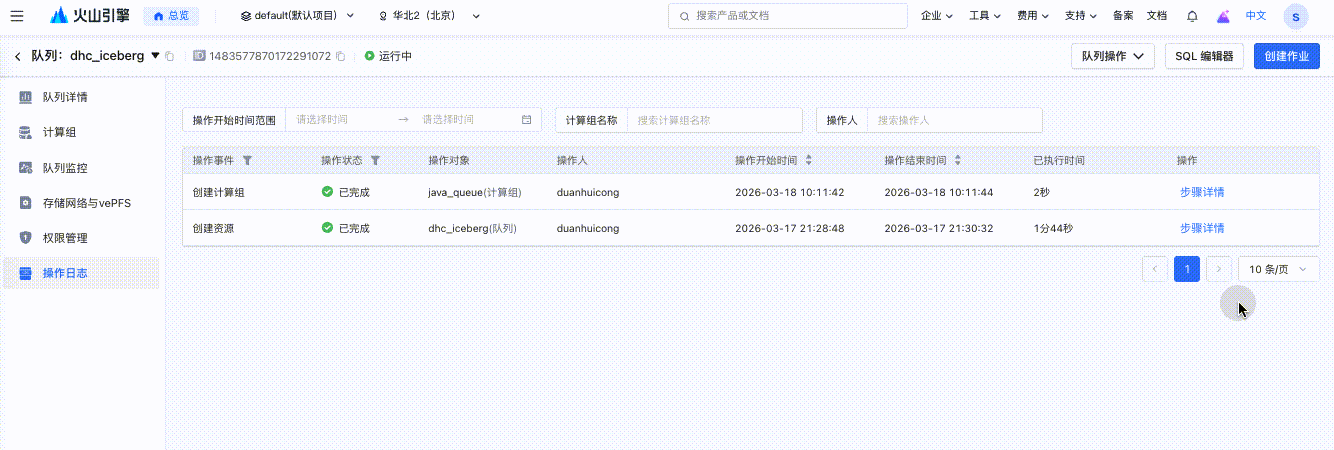Filter the 操作事件 column
The height and width of the screenshot is (450, 1334).
[247, 160]
